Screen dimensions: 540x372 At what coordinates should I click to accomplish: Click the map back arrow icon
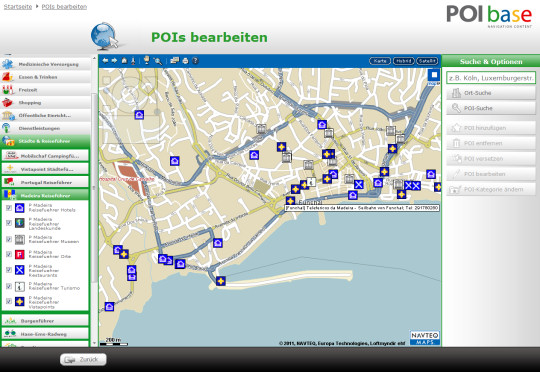coord(105,61)
